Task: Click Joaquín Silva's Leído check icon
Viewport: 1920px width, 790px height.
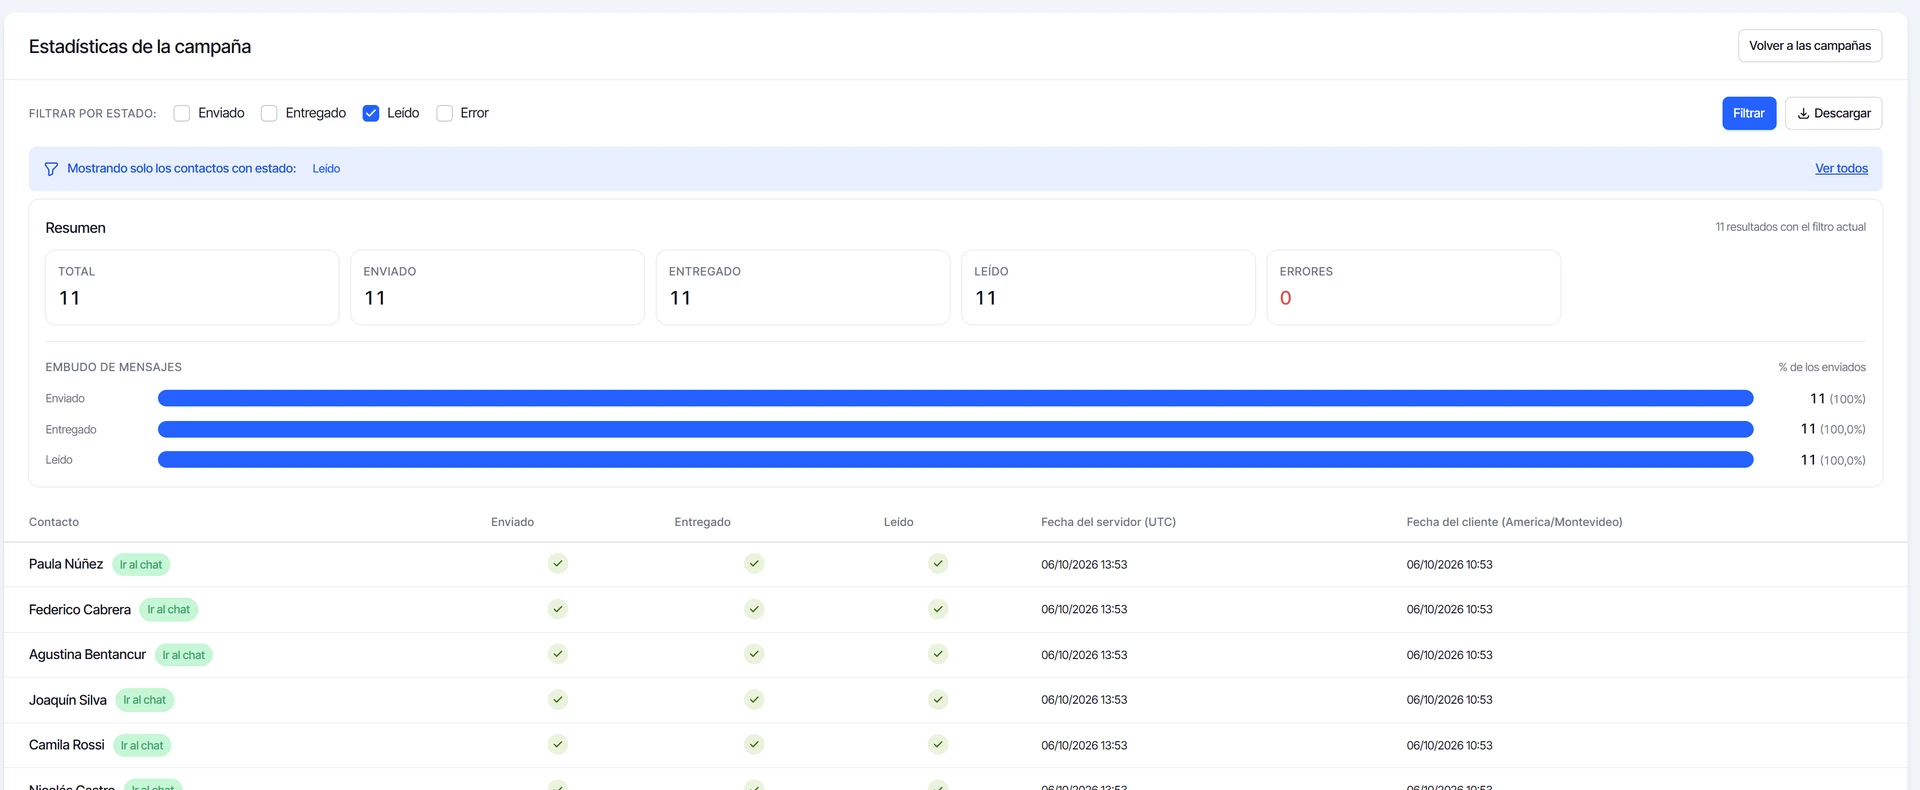Action: [x=938, y=700]
